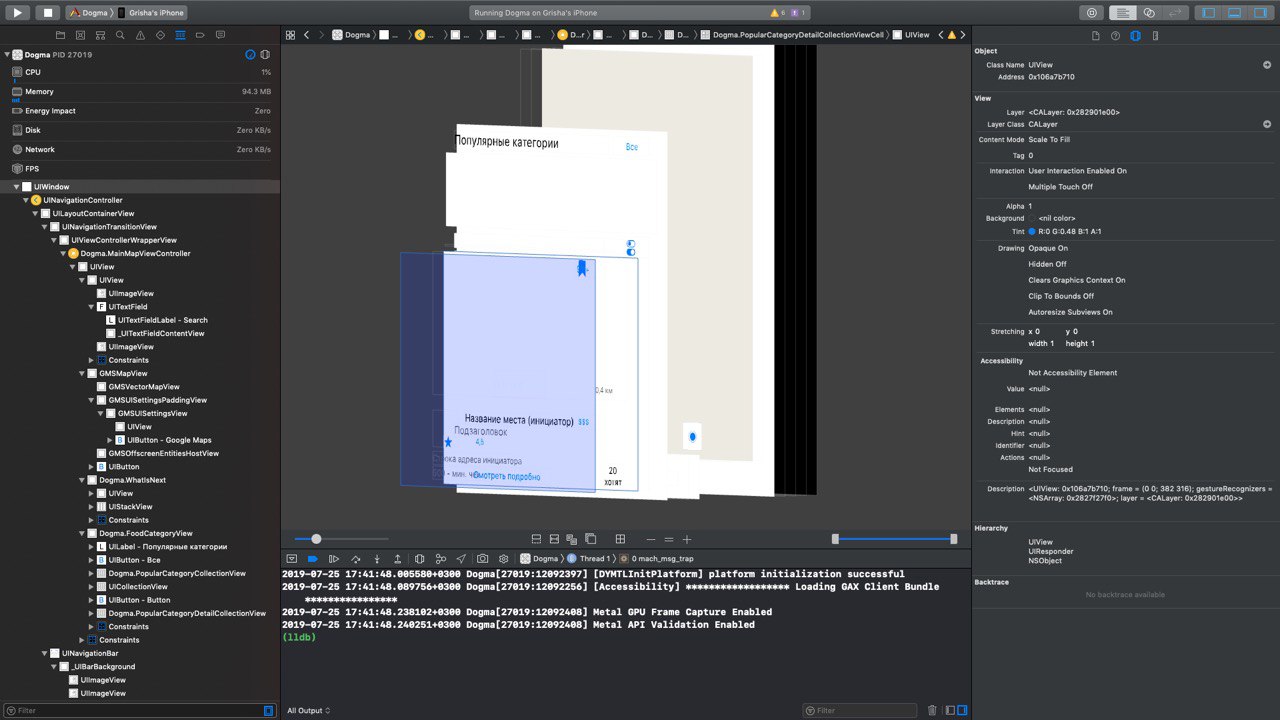
Task: Click the Step Over debug button
Action: [355, 558]
